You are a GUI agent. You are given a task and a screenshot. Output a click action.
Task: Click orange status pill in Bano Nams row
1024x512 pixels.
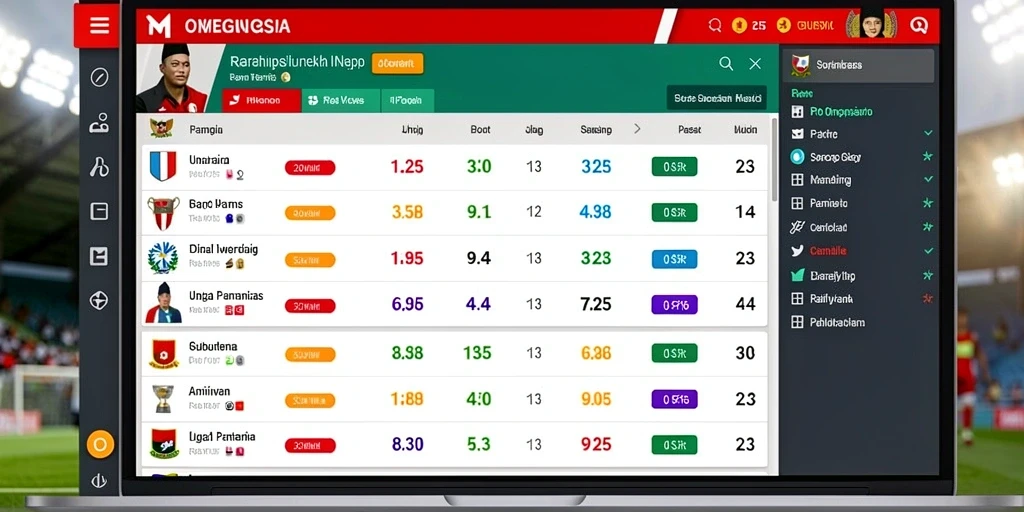pyautogui.click(x=310, y=213)
